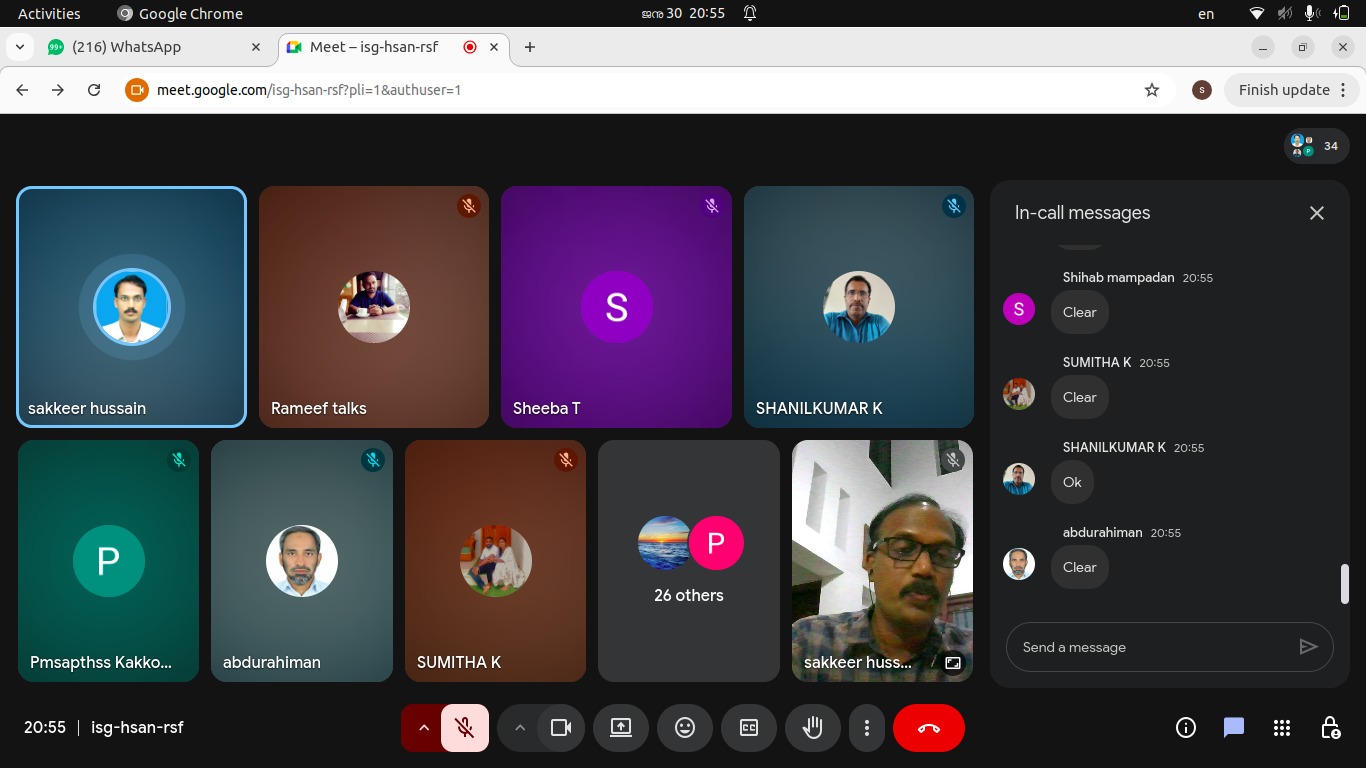1366x768 pixels.
Task: Click the raise hand icon
Action: click(813, 728)
